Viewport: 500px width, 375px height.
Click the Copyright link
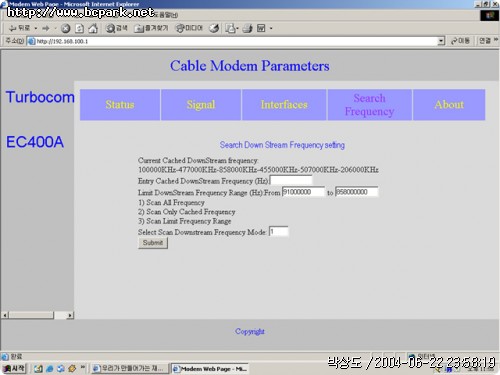point(250,331)
